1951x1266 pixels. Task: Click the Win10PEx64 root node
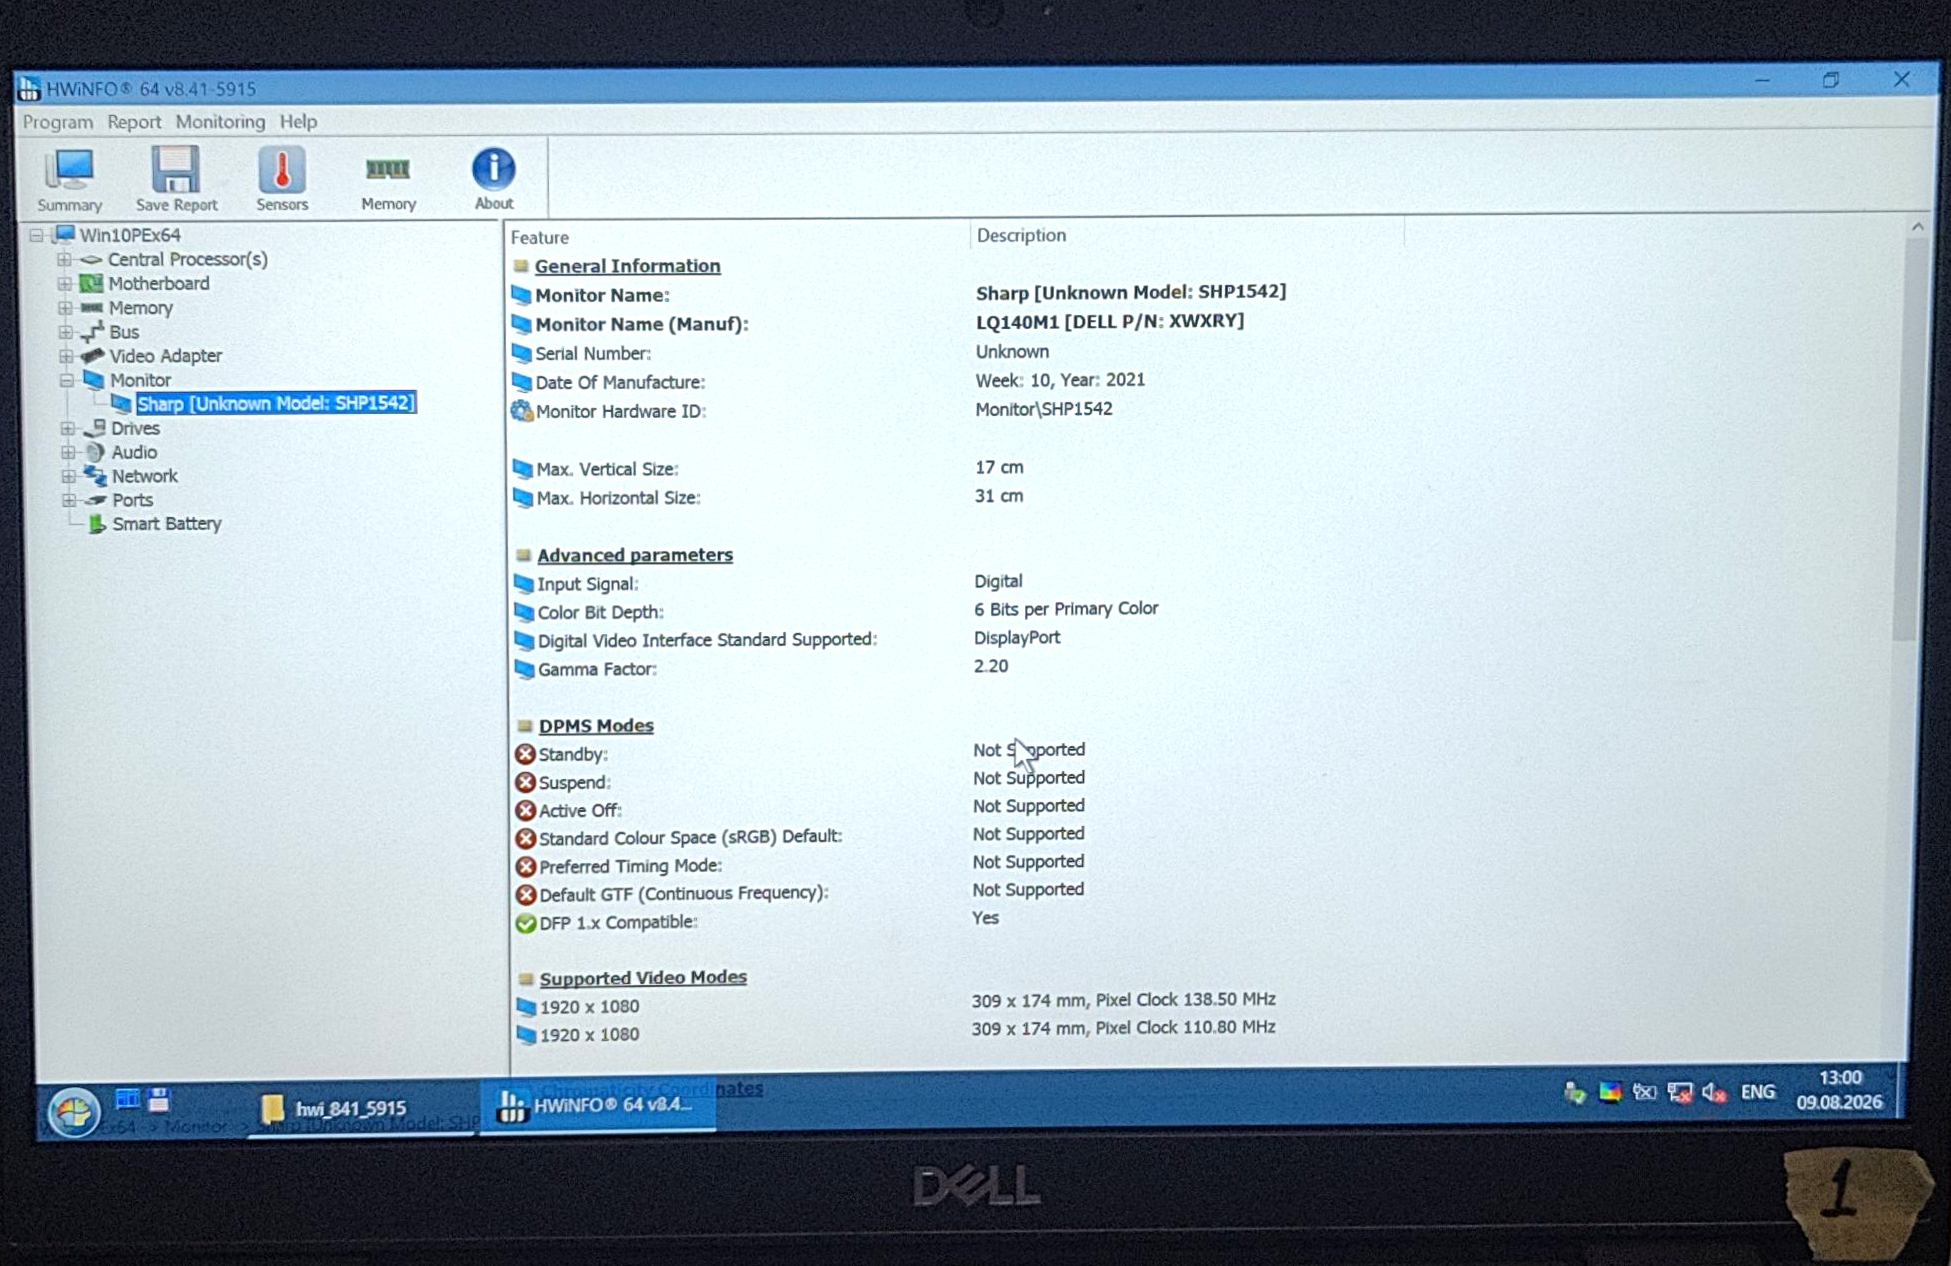(130, 235)
